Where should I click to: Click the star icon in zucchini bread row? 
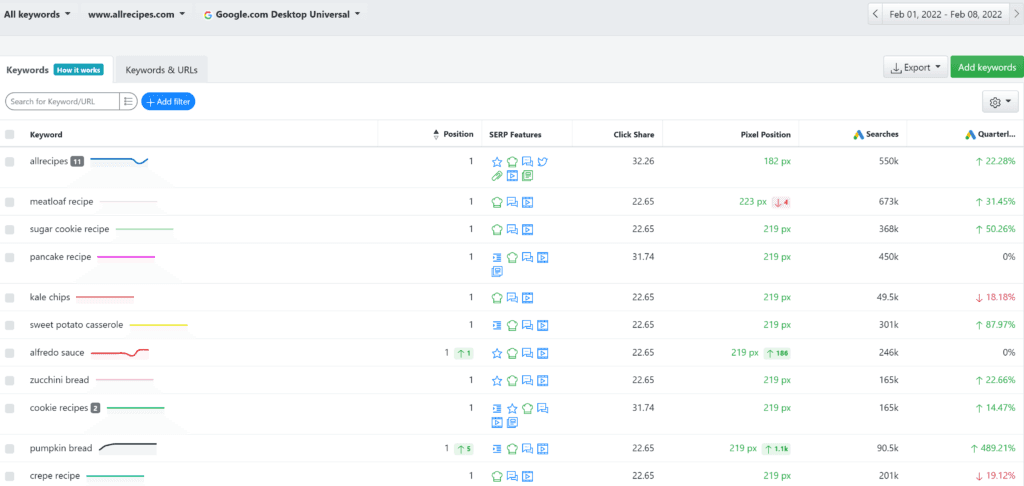[x=497, y=380]
